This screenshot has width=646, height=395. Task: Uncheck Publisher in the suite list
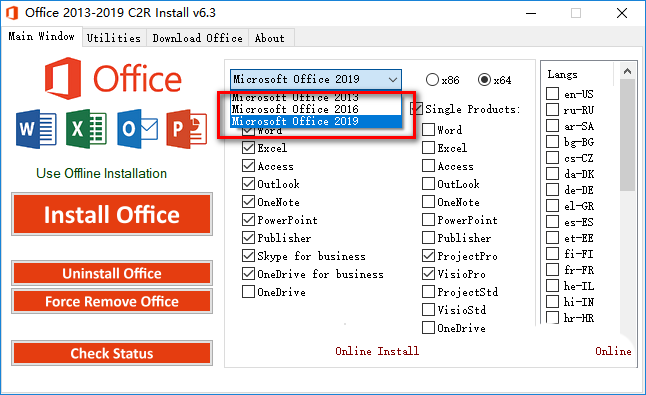(x=248, y=238)
